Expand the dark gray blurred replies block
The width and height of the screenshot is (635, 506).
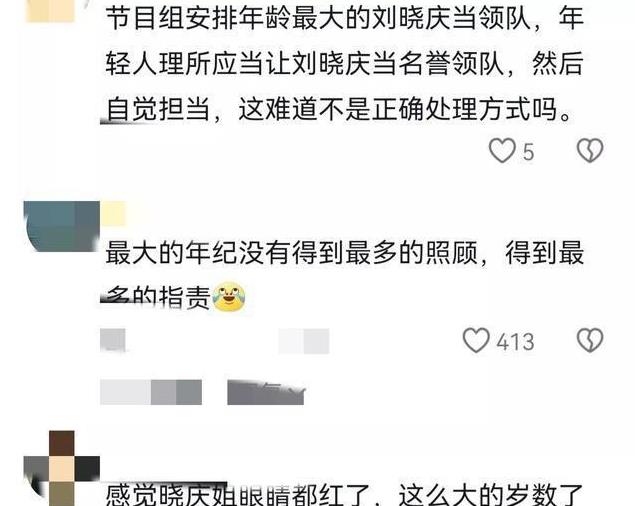(265, 392)
